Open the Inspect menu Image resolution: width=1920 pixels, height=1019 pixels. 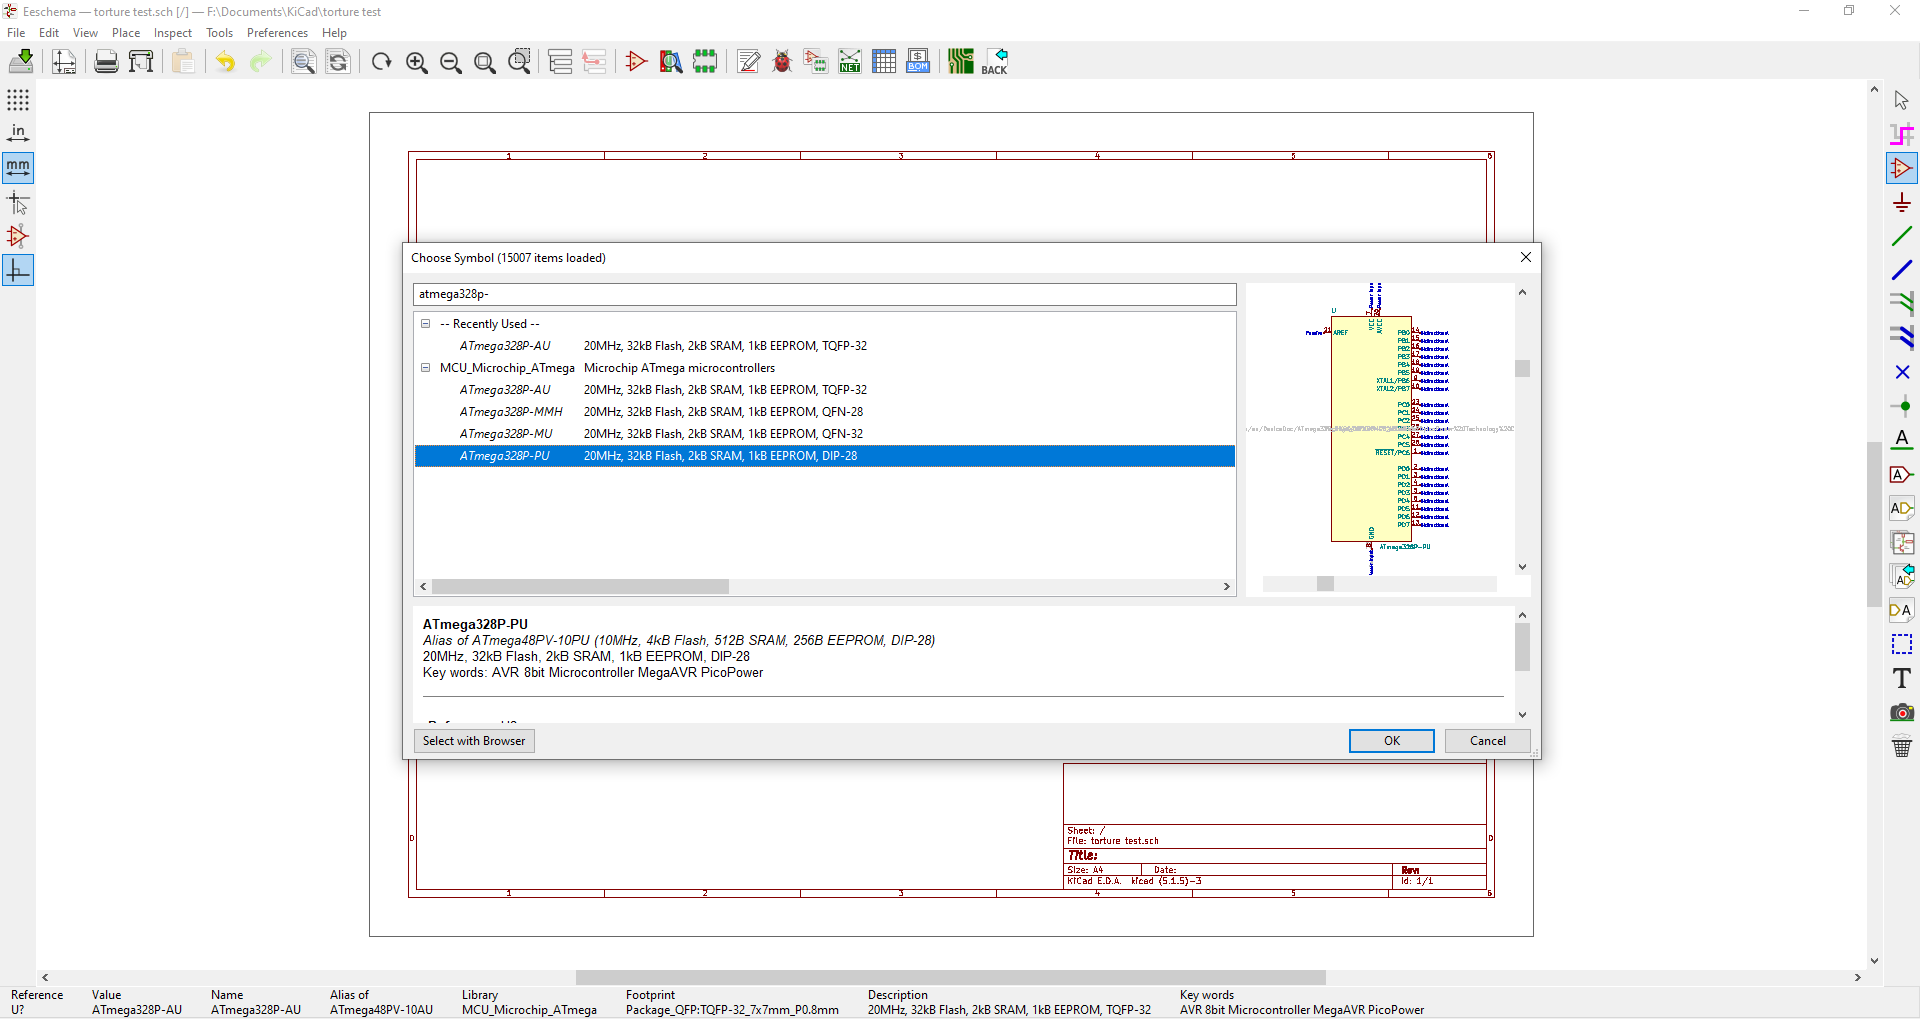tap(172, 33)
